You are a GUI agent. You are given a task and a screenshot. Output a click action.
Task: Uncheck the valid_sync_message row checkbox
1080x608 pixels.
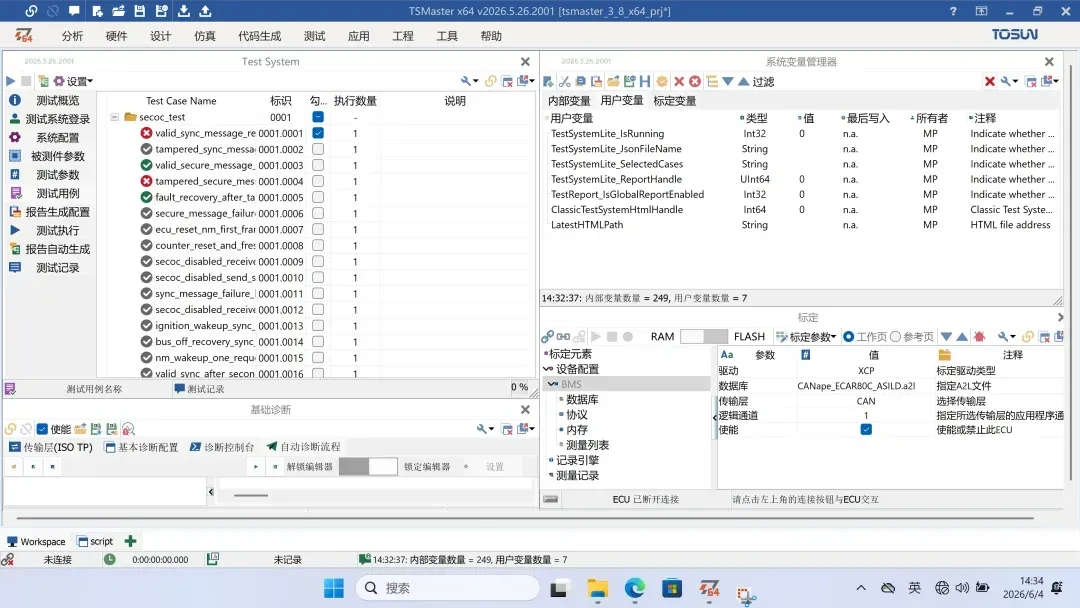318,133
